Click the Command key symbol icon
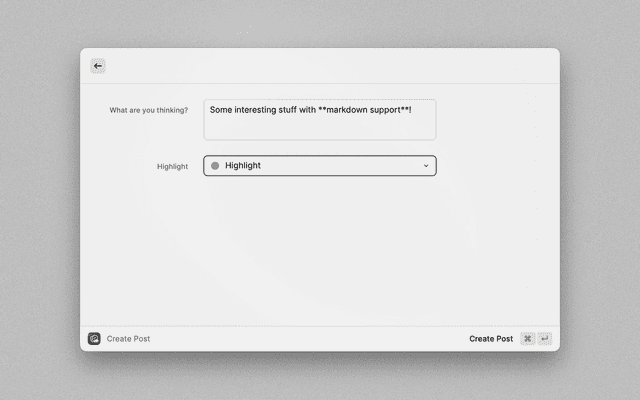640x400 pixels. pyautogui.click(x=527, y=339)
